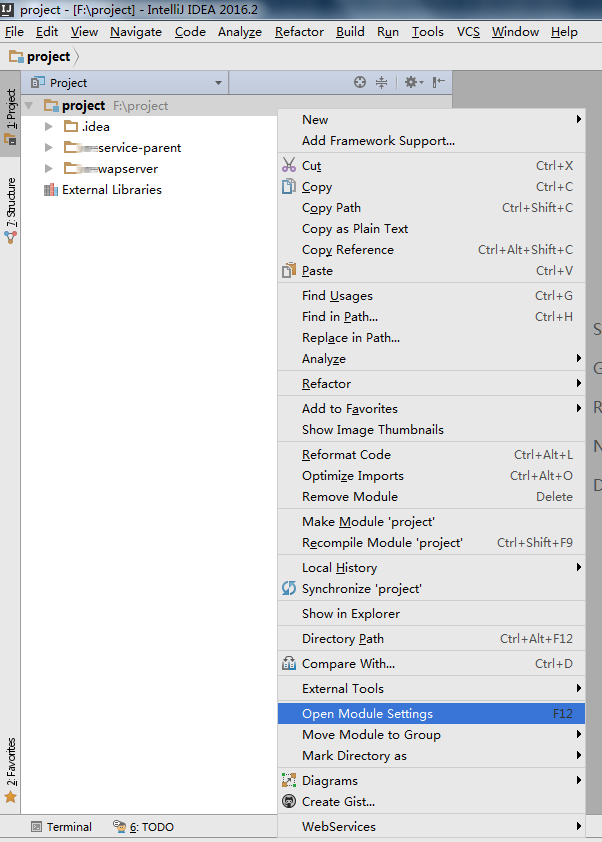Viewport: 602px width, 842px height.
Task: Click the .idea folder icon
Action: (71, 126)
